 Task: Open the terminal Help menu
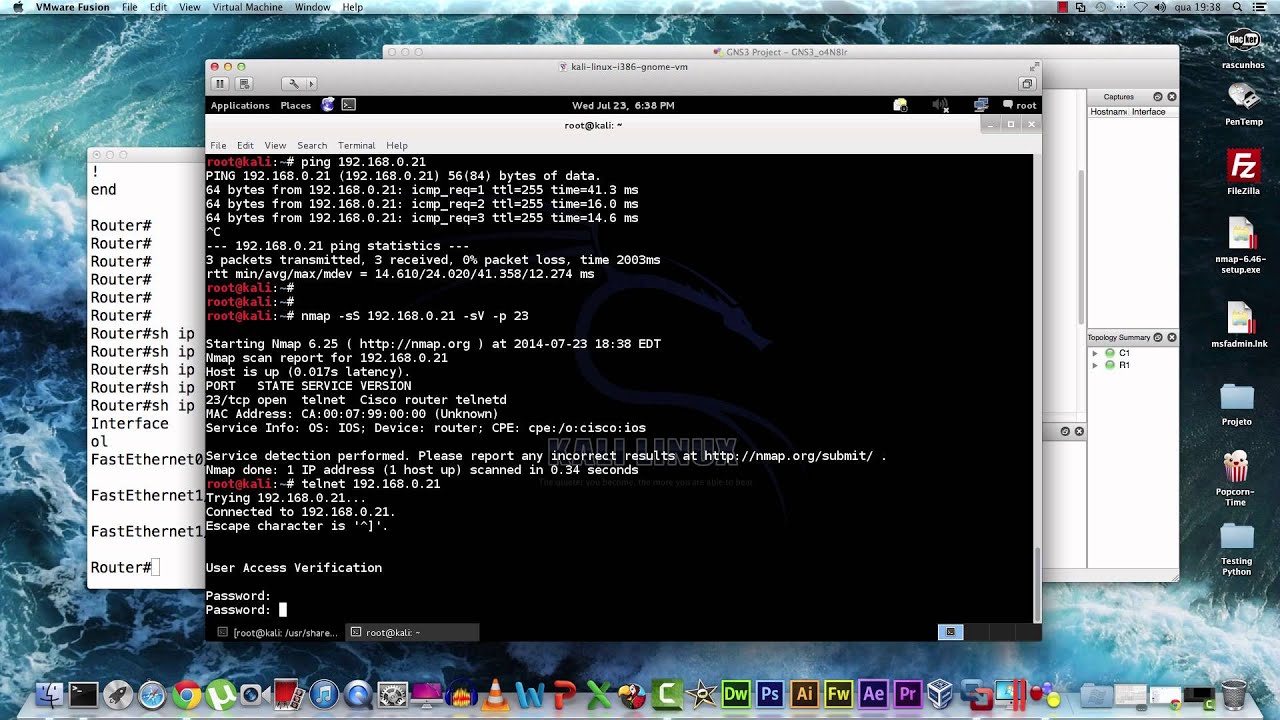coord(397,145)
